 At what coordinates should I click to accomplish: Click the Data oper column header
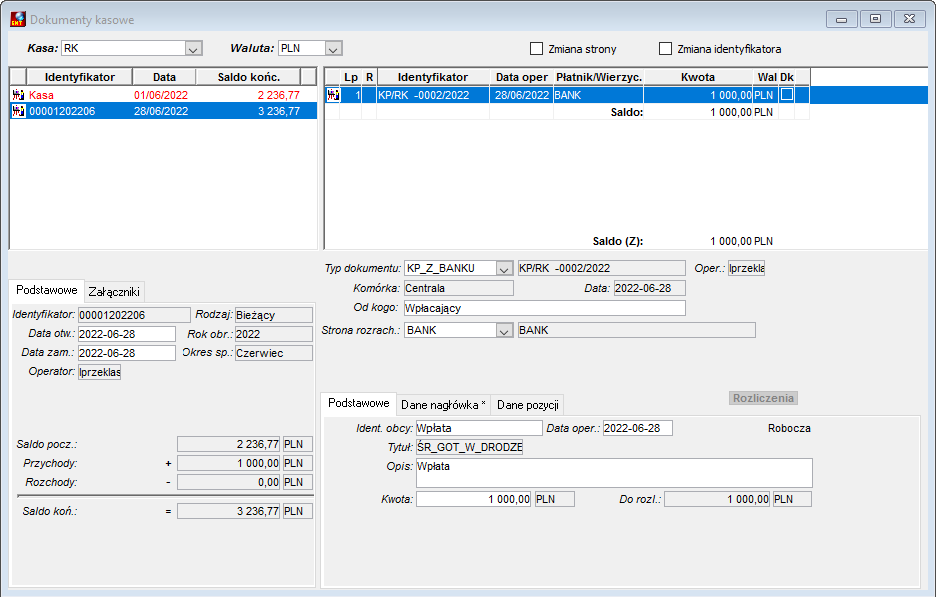click(x=522, y=77)
